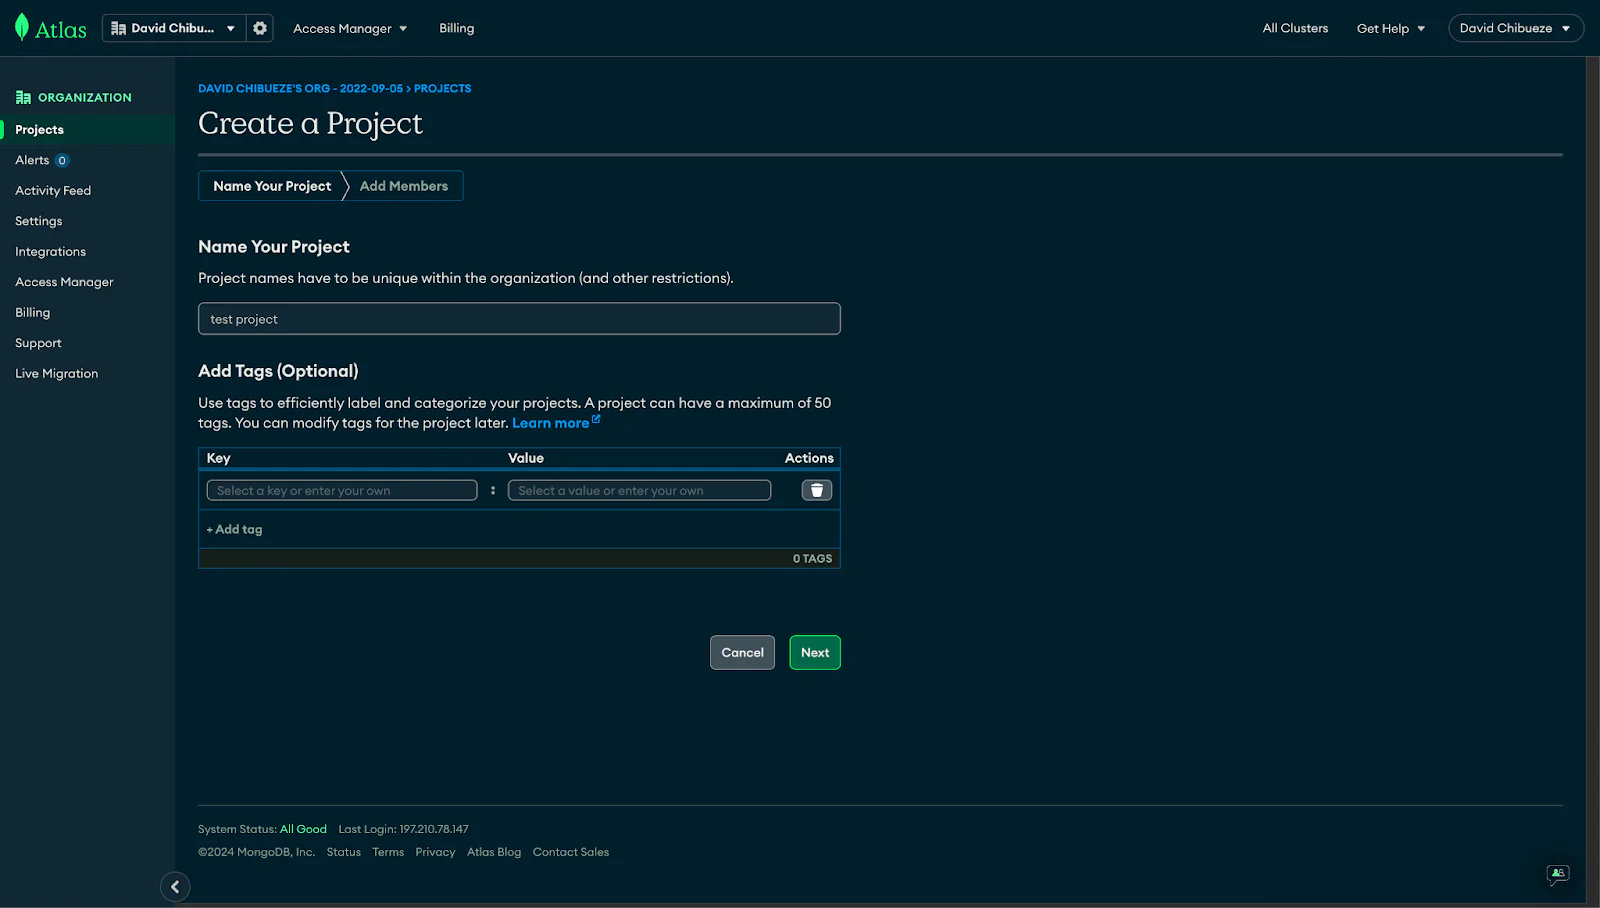The height and width of the screenshot is (908, 1600).
Task: Click the + Add tag button
Action: pyautogui.click(x=234, y=529)
